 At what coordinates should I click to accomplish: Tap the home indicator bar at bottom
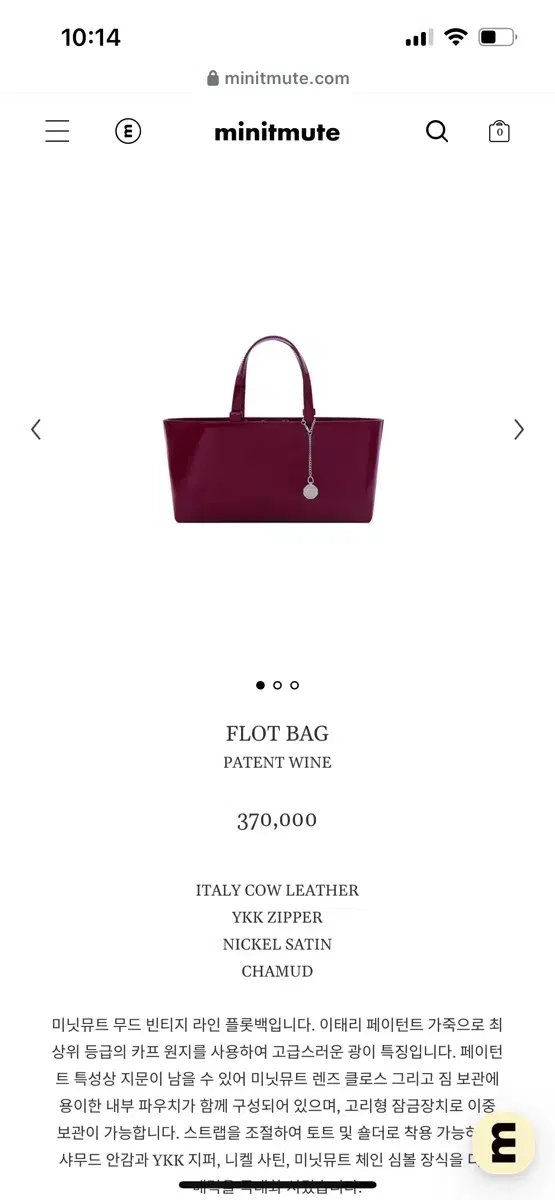coord(277,1185)
